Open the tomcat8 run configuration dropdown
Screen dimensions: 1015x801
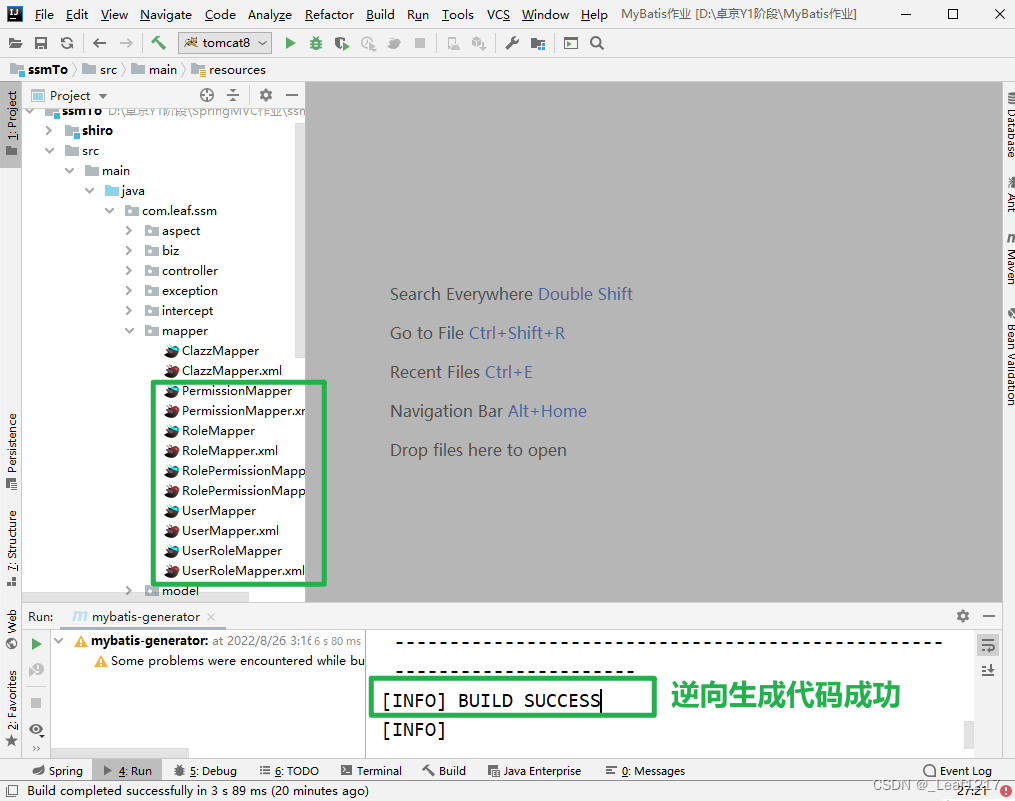click(x=225, y=43)
